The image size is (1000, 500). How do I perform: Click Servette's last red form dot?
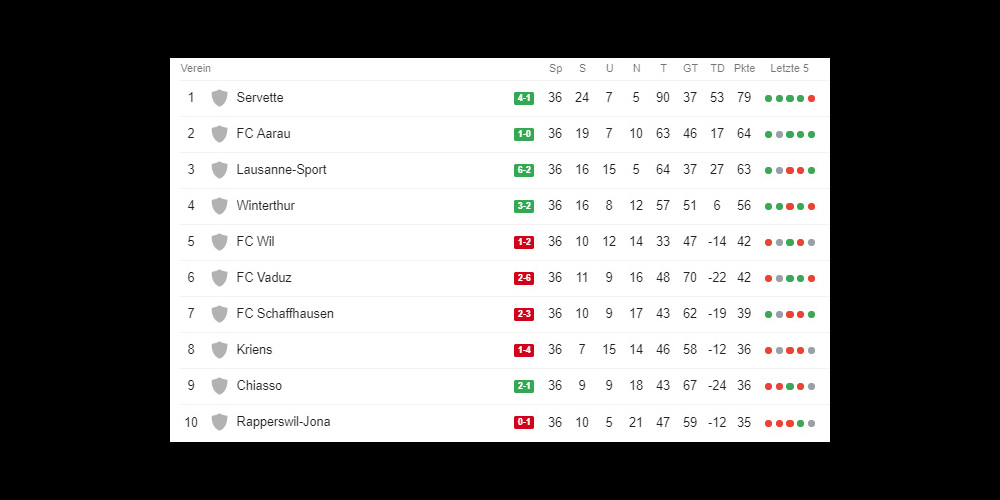pos(811,99)
